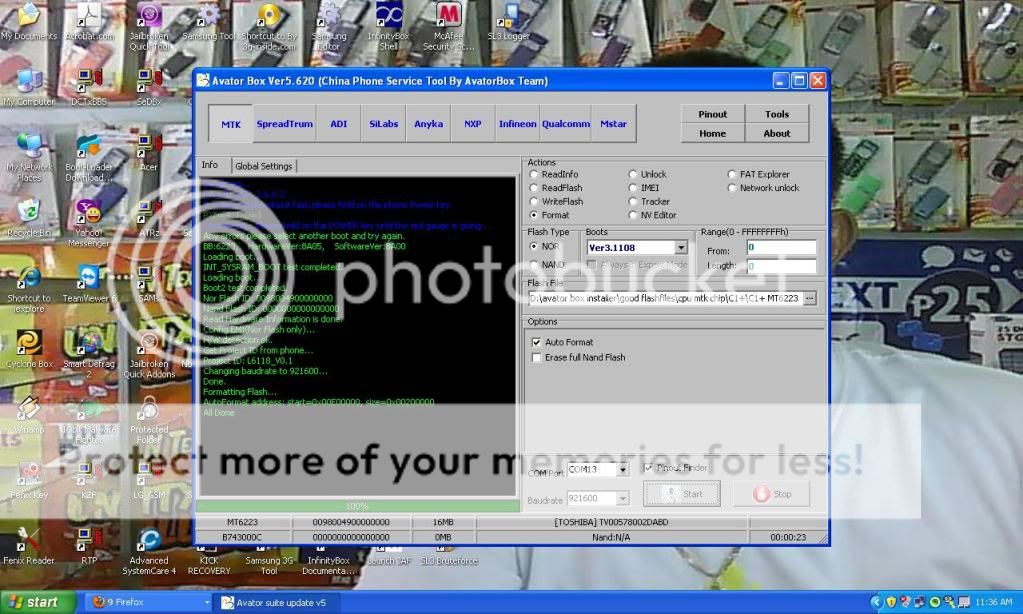Launch the TeamViewer 6 desktop icon
Image resolution: width=1023 pixels, height=614 pixels.
click(88, 279)
